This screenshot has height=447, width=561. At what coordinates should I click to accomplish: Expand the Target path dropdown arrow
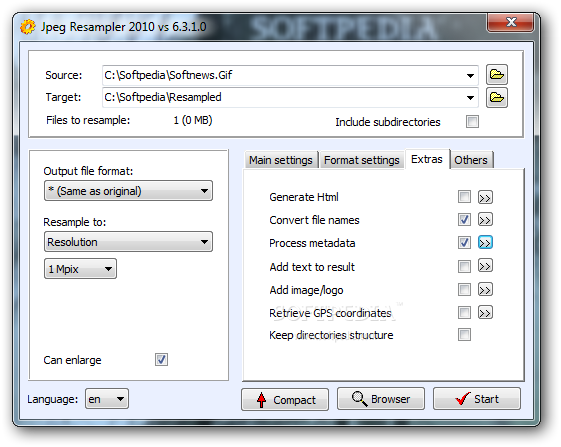470,98
